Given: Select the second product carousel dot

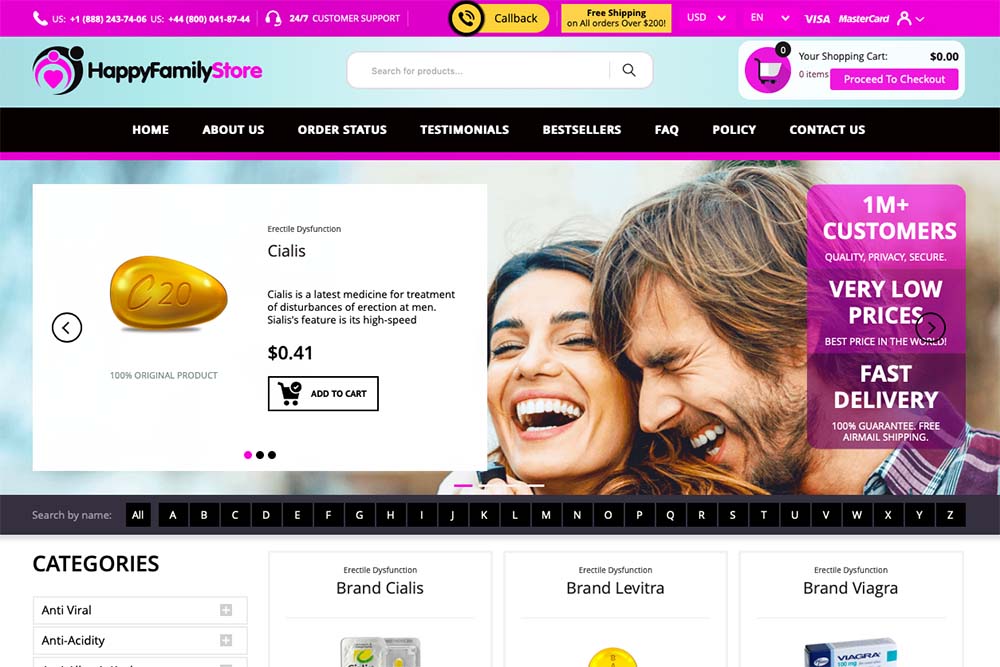Looking at the screenshot, I should coord(260,455).
